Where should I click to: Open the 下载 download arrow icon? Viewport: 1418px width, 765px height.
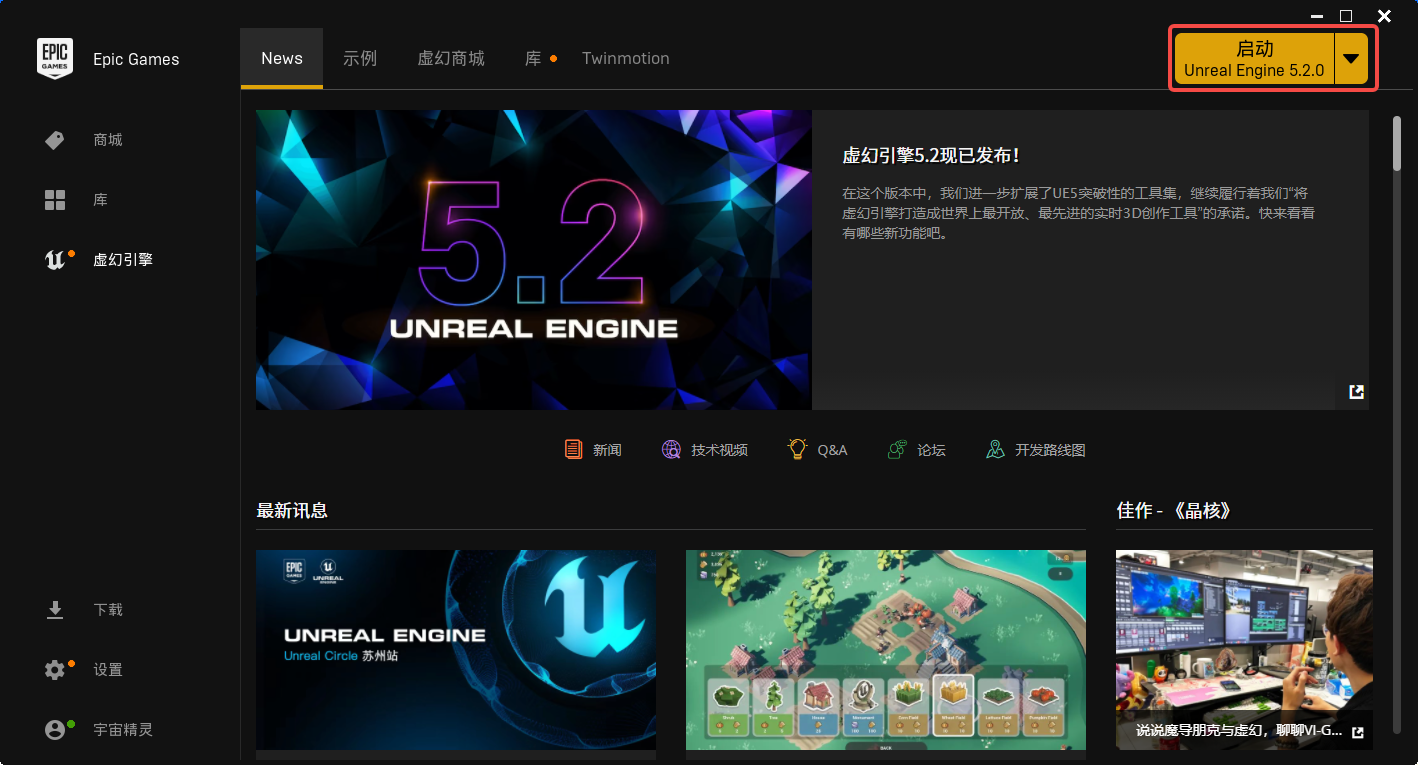(55, 610)
